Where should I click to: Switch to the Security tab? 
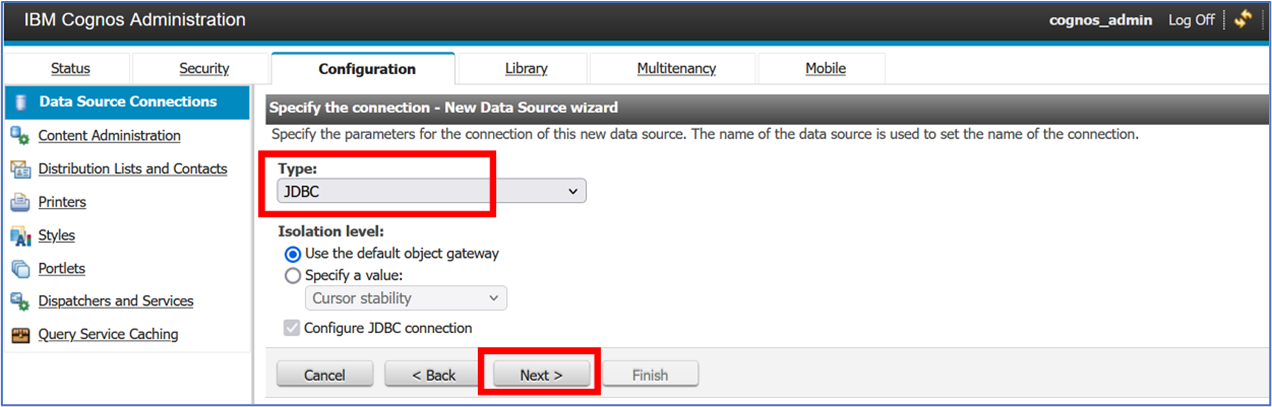pyautogui.click(x=204, y=68)
